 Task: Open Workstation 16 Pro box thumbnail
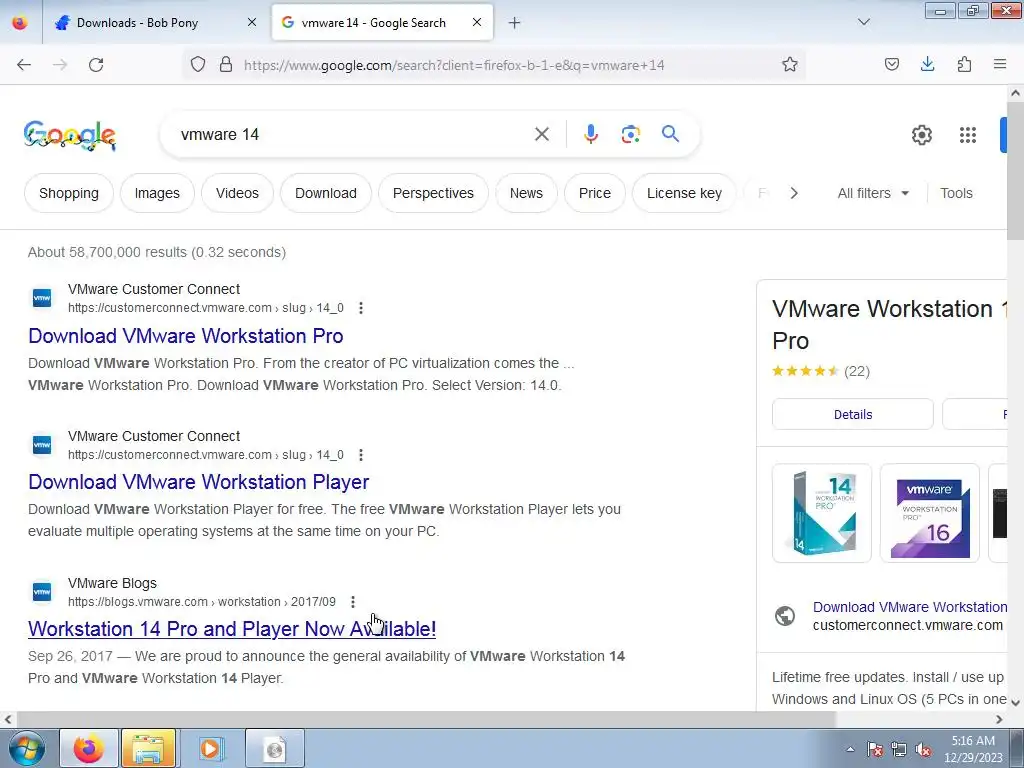point(929,513)
